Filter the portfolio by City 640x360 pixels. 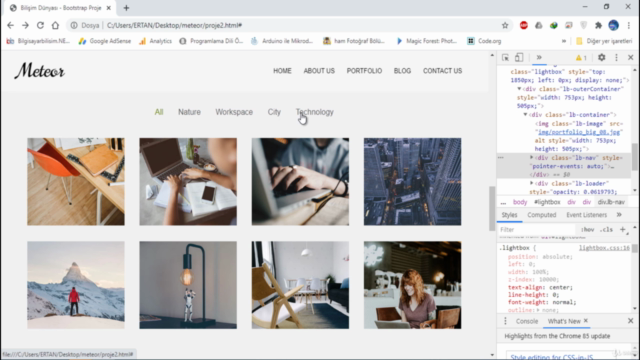(274, 112)
